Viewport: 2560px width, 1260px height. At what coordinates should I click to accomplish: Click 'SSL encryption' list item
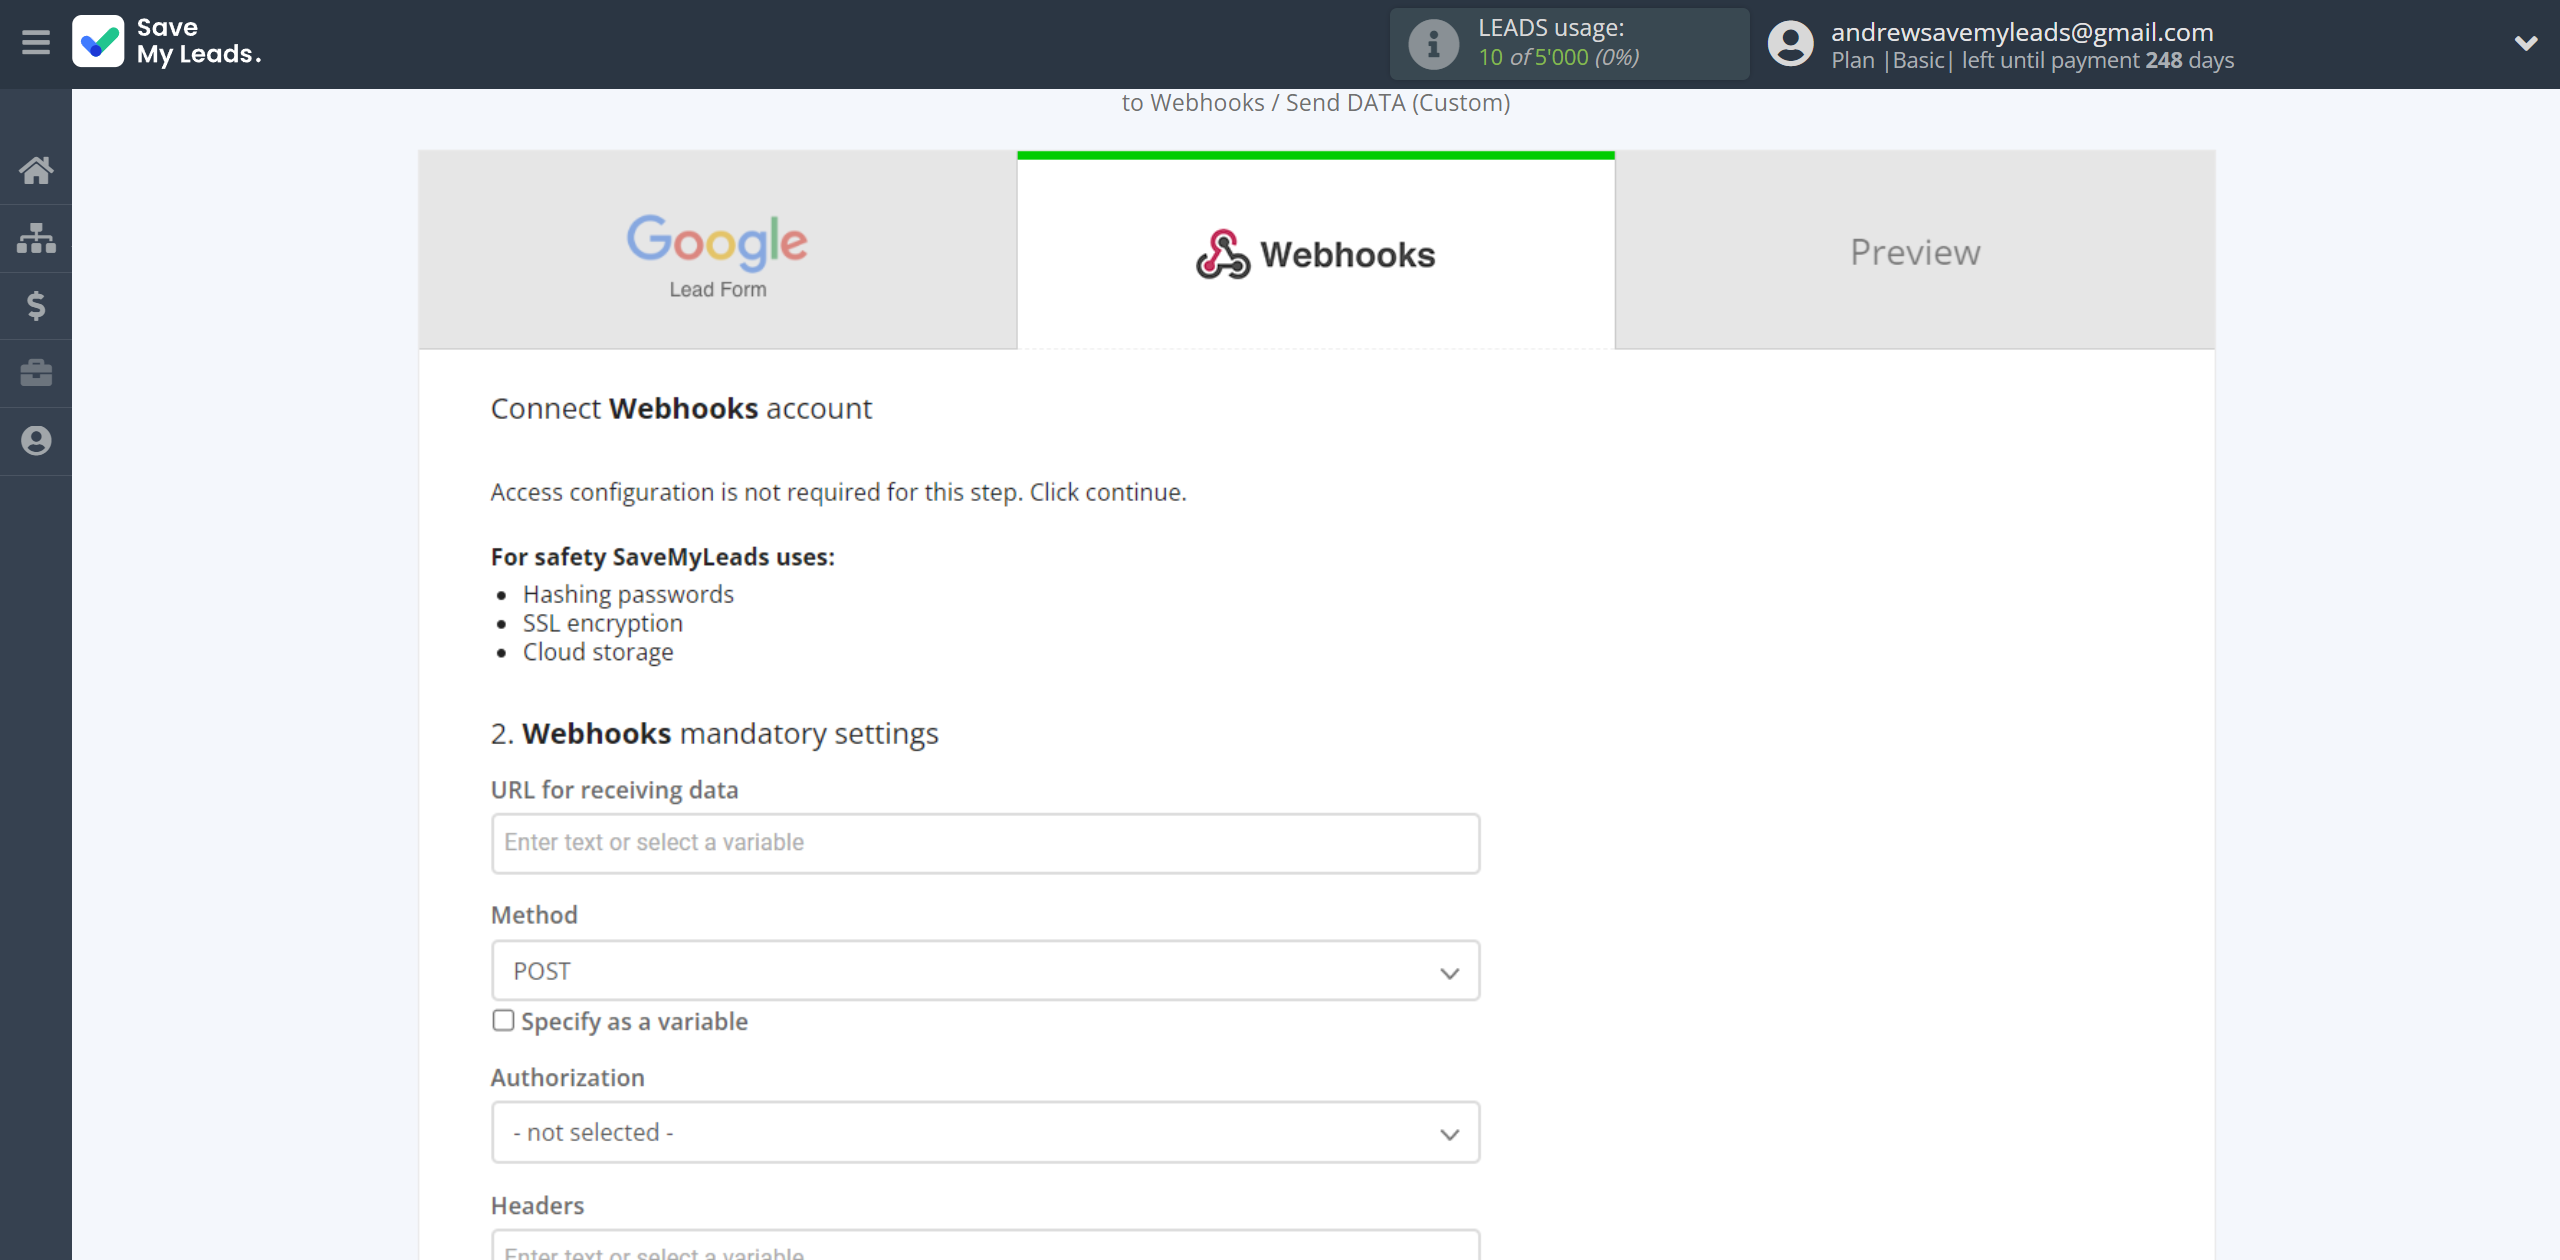[x=602, y=623]
